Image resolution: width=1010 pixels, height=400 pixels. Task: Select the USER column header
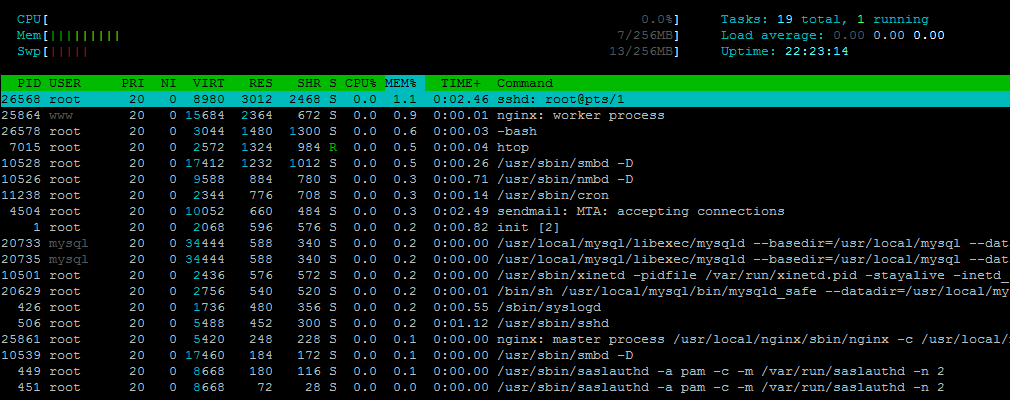(65, 83)
